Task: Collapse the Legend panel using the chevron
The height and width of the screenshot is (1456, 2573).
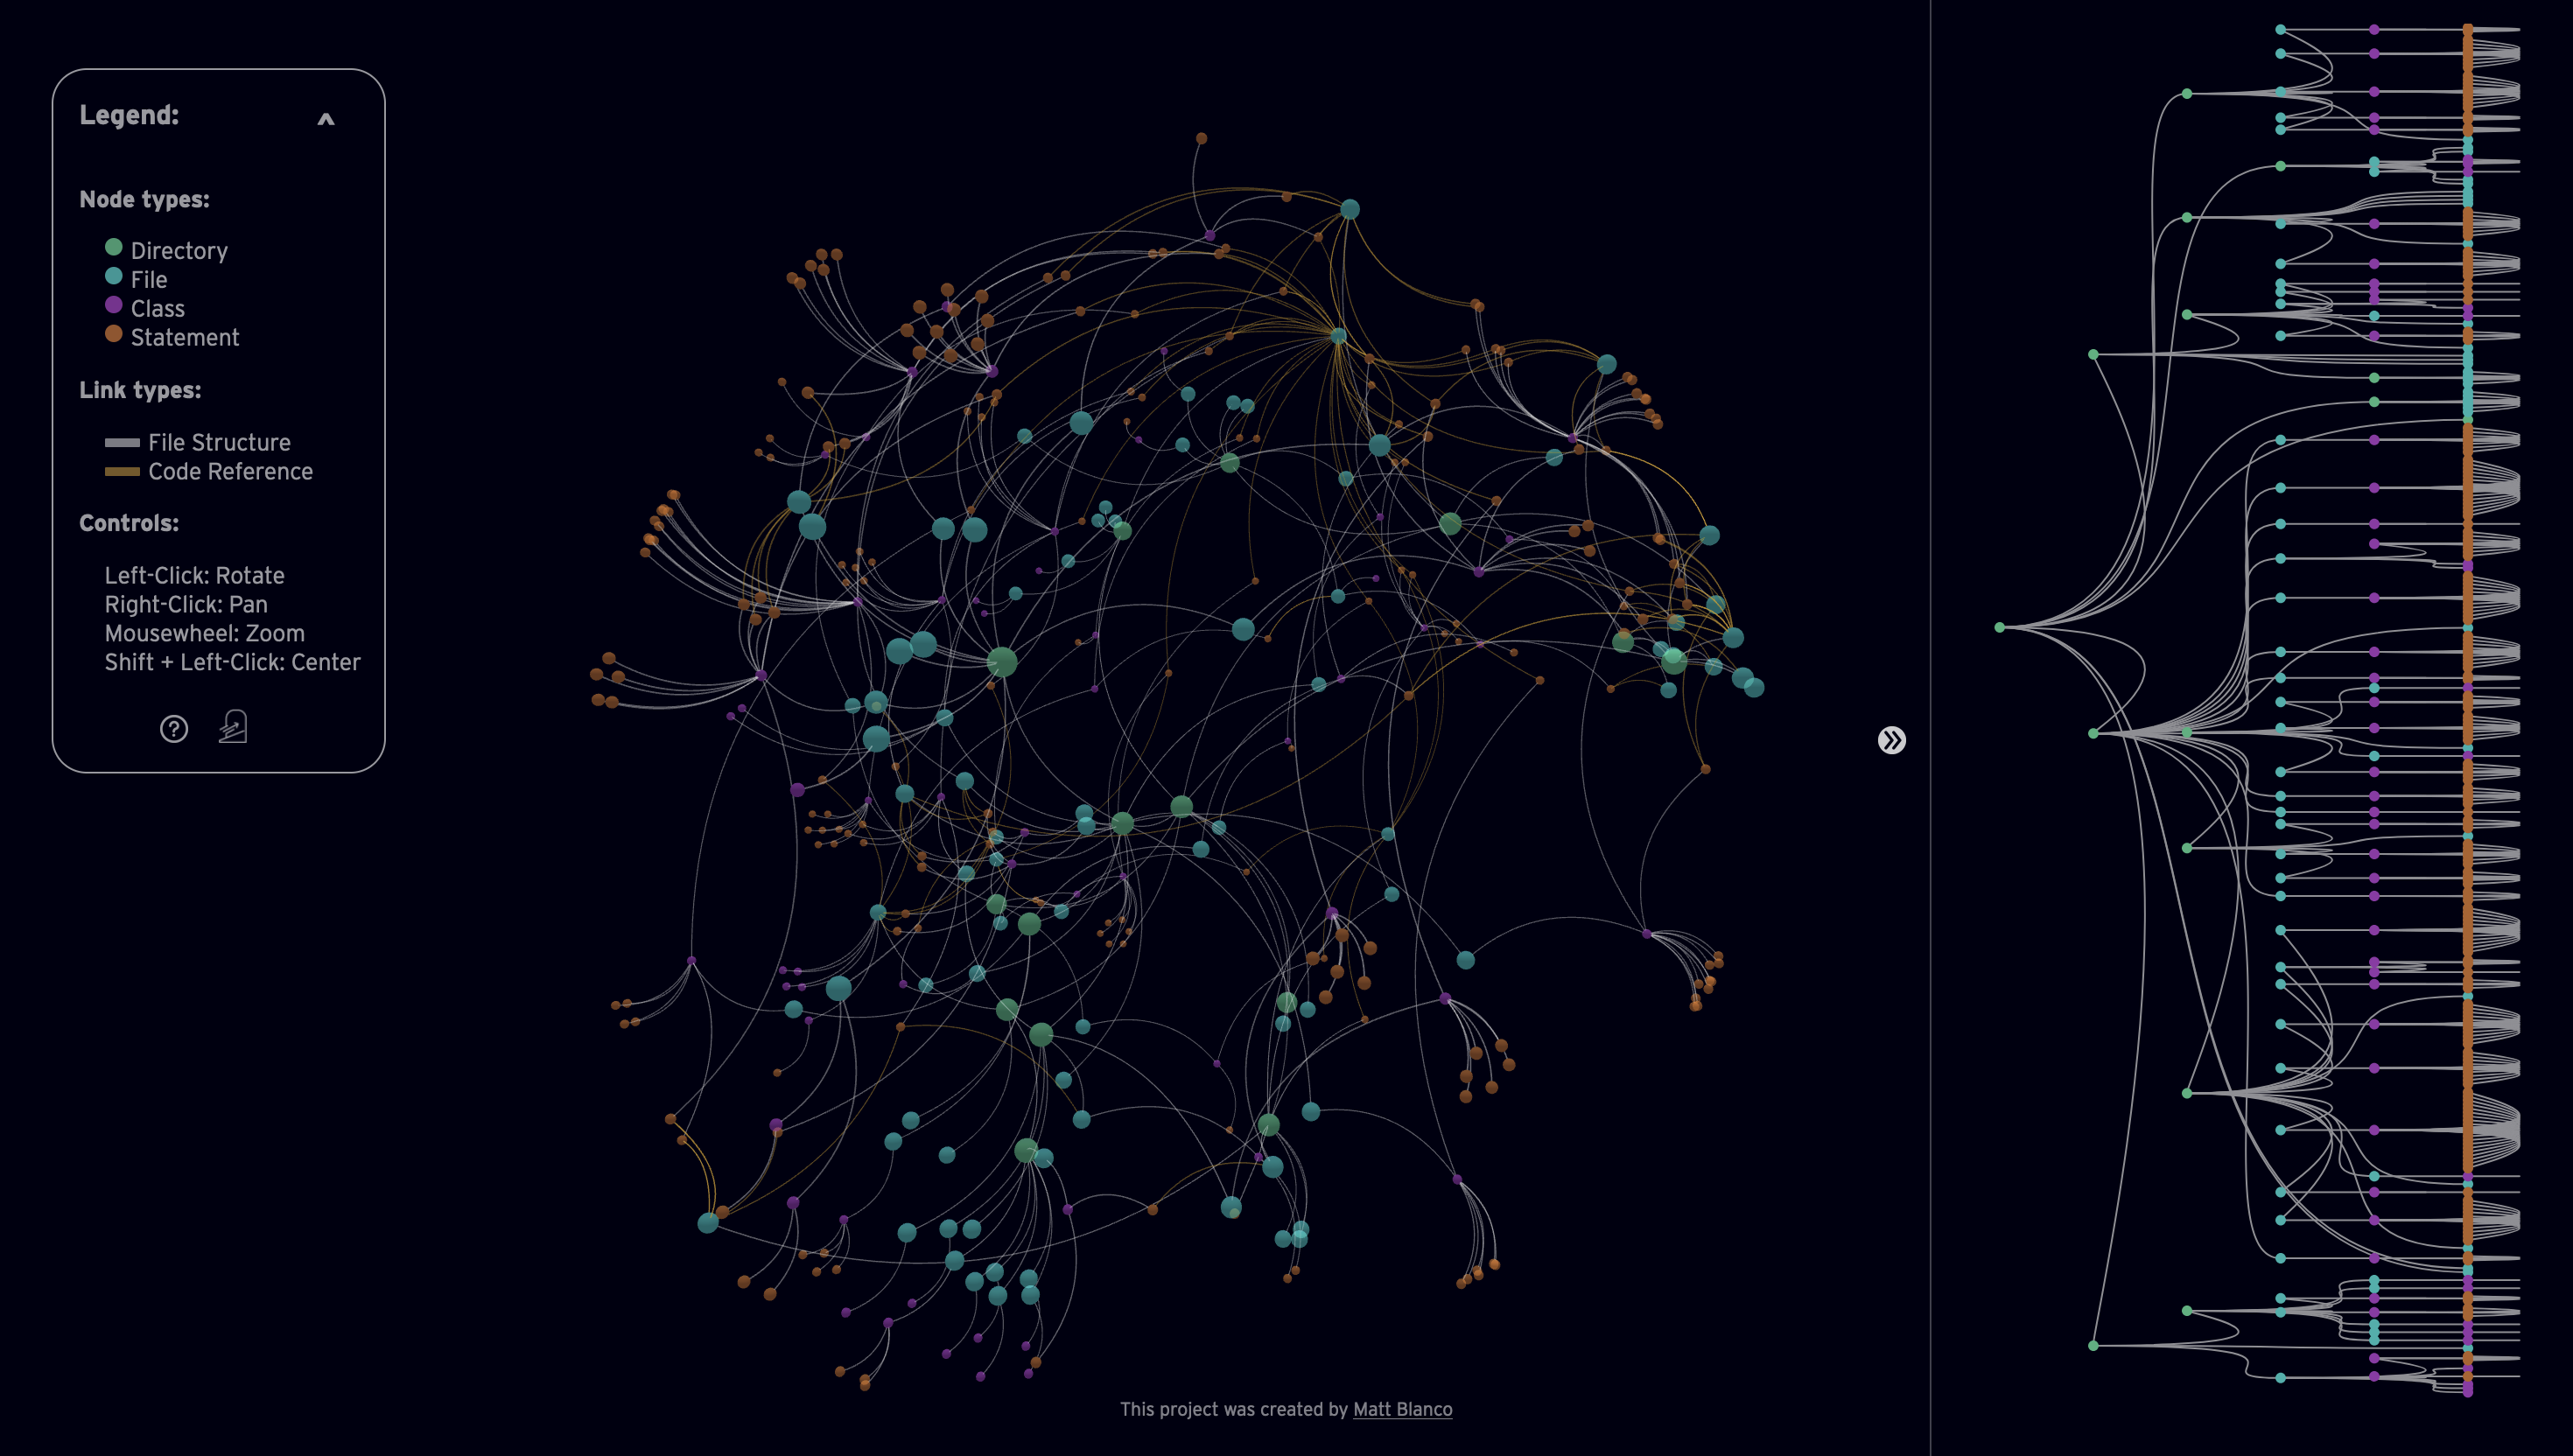Action: (x=326, y=118)
